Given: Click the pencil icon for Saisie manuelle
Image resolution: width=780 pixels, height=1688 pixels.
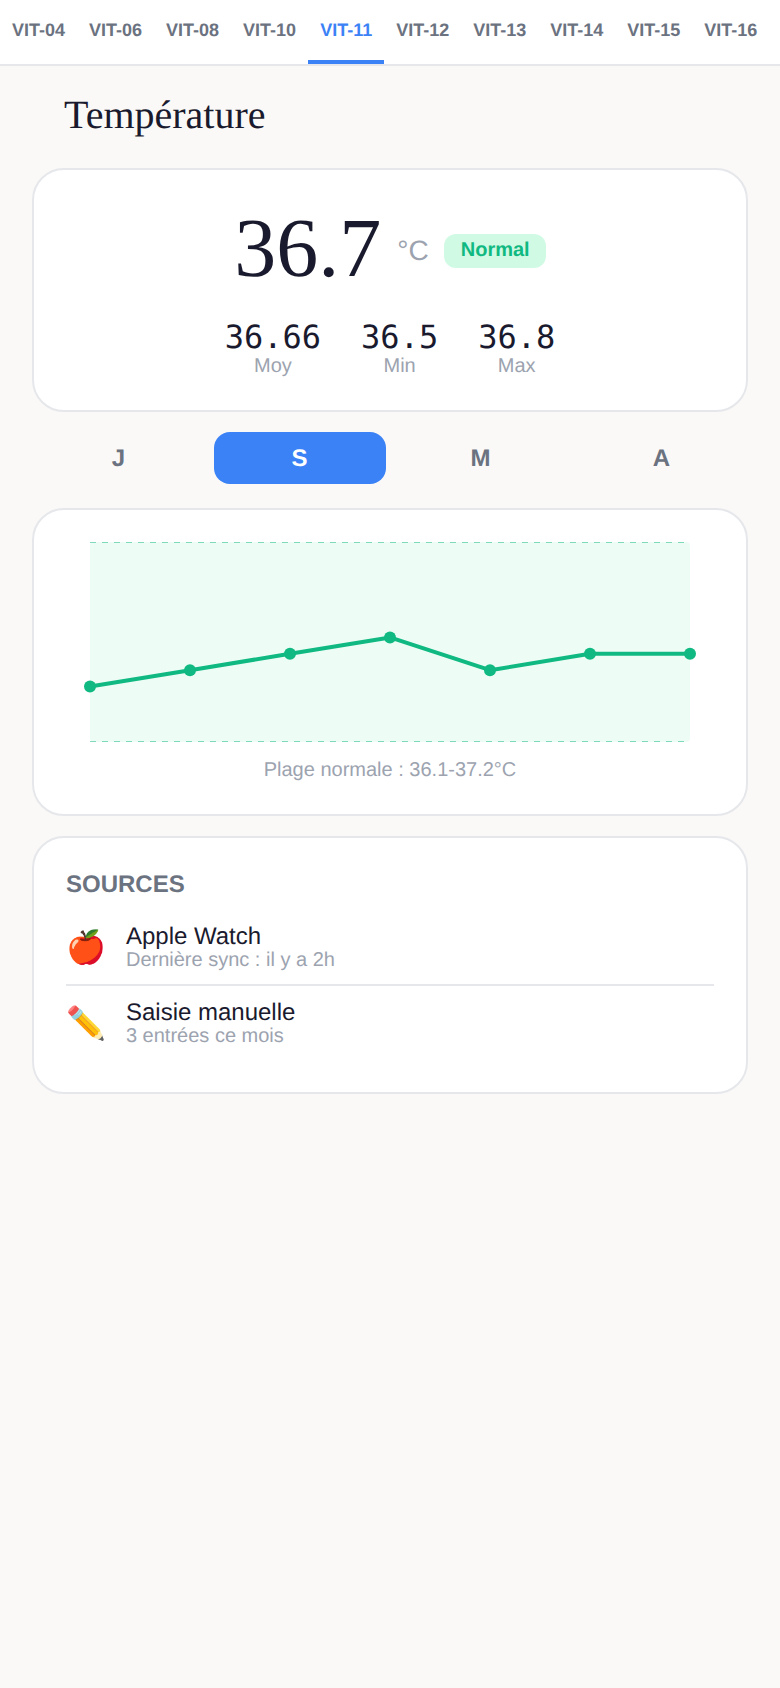Looking at the screenshot, I should coord(86,1023).
